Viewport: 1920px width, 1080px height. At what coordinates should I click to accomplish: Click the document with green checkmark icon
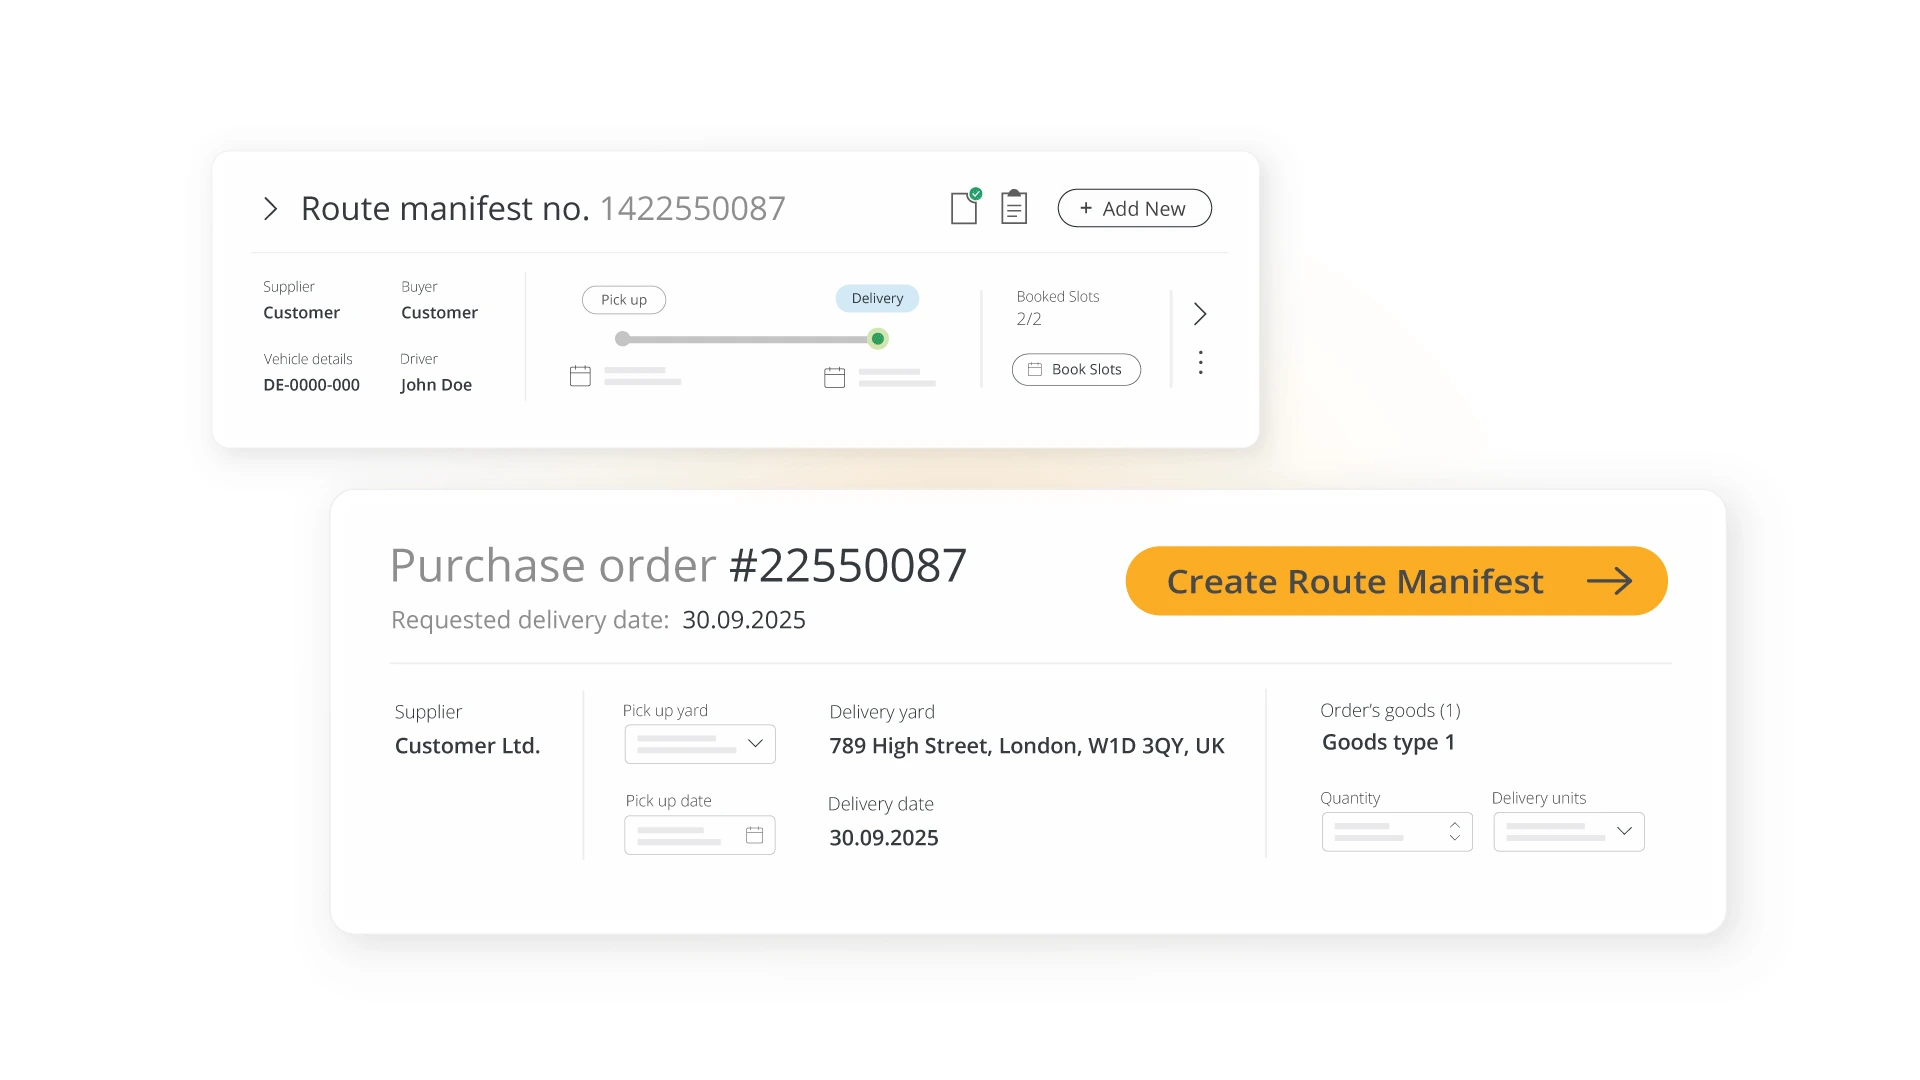click(x=964, y=207)
